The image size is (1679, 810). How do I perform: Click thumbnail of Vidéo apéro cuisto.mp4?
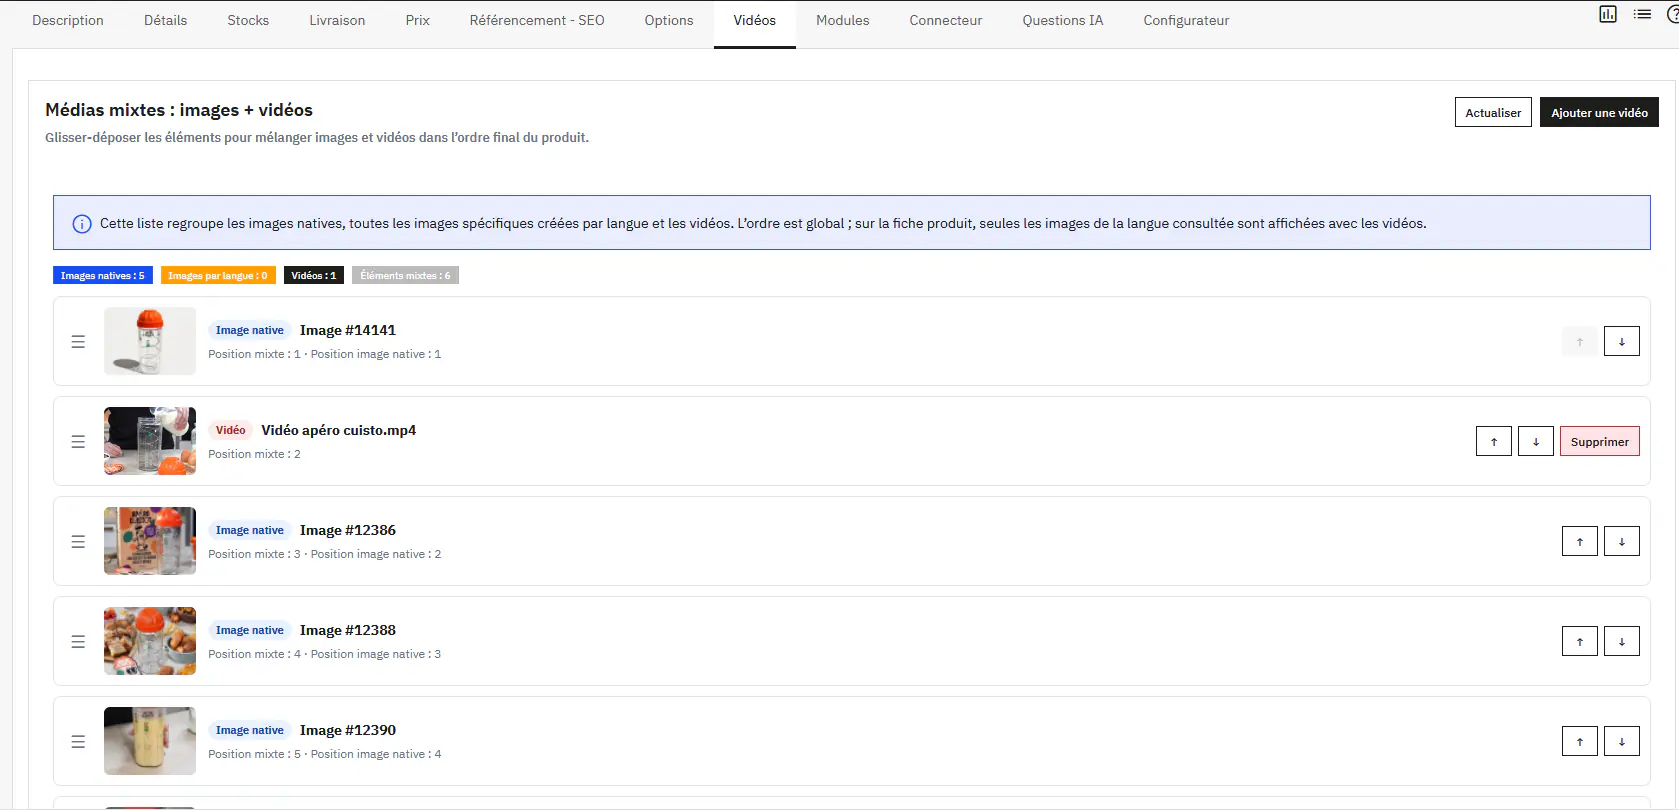[x=150, y=441]
